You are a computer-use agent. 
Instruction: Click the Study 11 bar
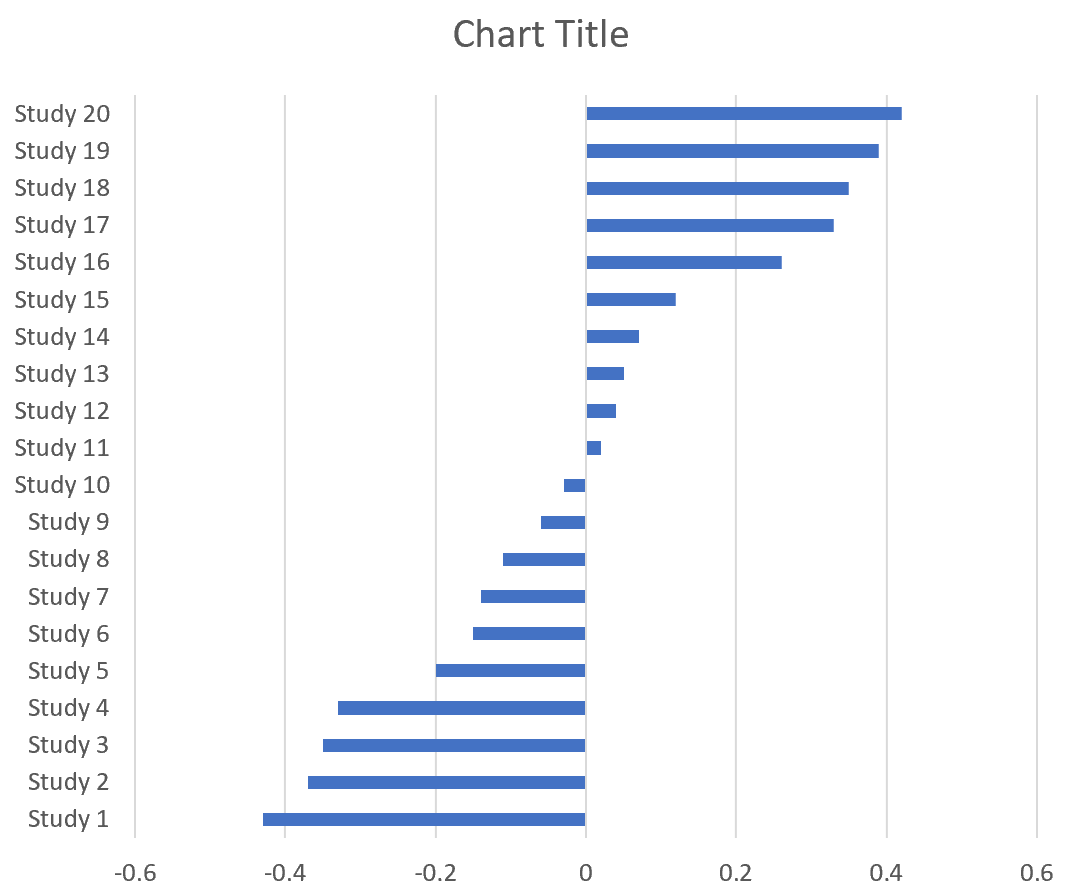[x=593, y=448]
